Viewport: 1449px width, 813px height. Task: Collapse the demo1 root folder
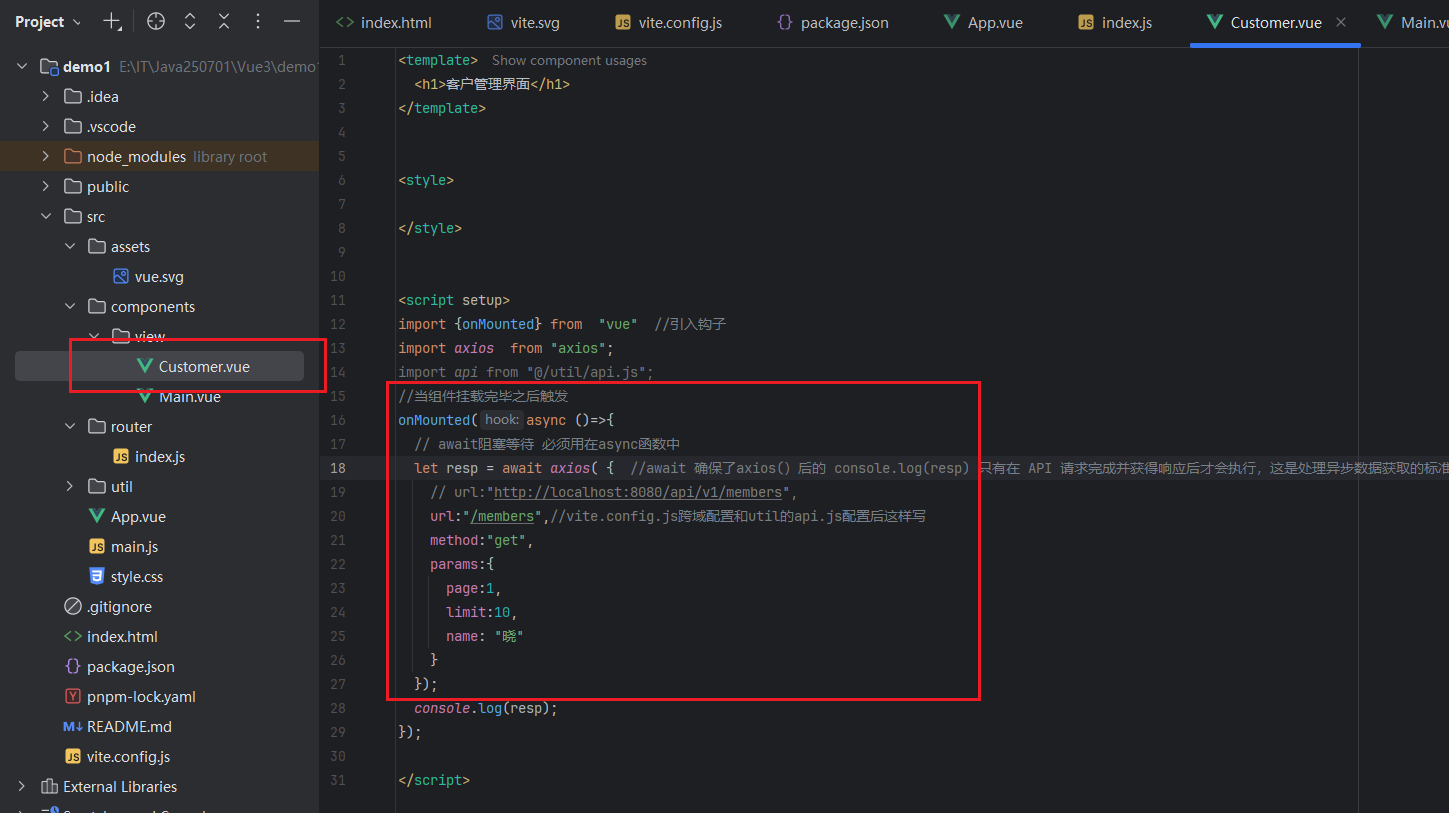pyautogui.click(x=22, y=67)
